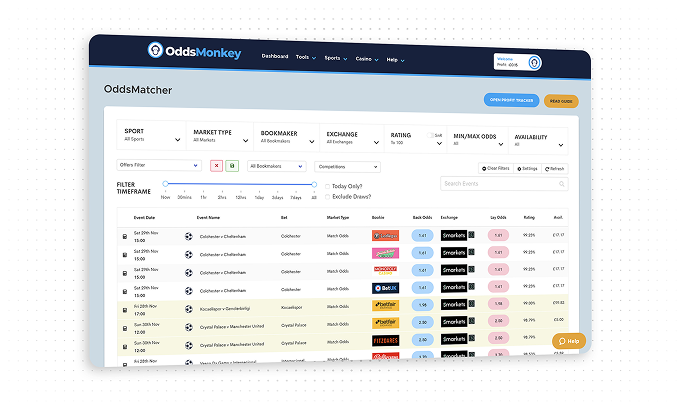681x402 pixels.
Task: Open calculator for first Colchester v Cheltenham row
Action: tap(125, 236)
